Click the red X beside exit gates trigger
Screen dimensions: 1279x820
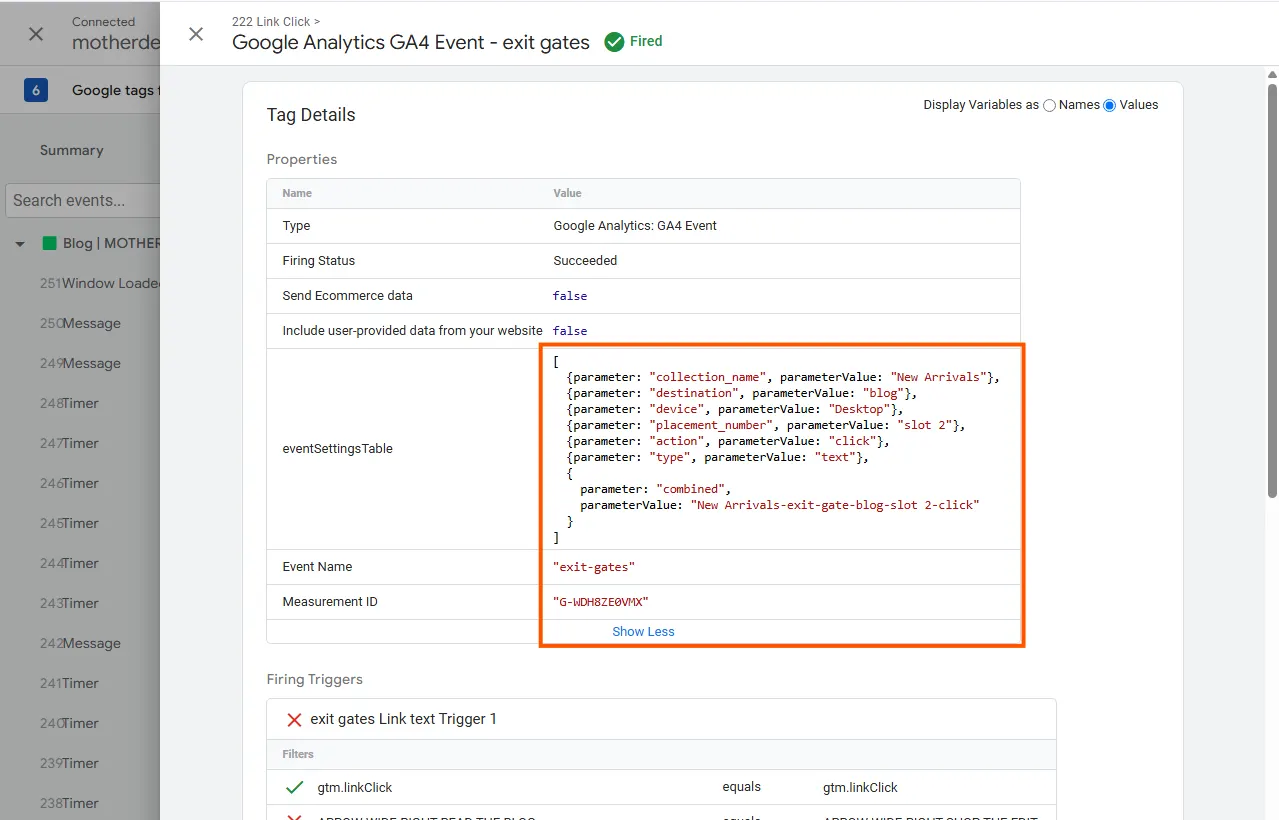click(294, 719)
